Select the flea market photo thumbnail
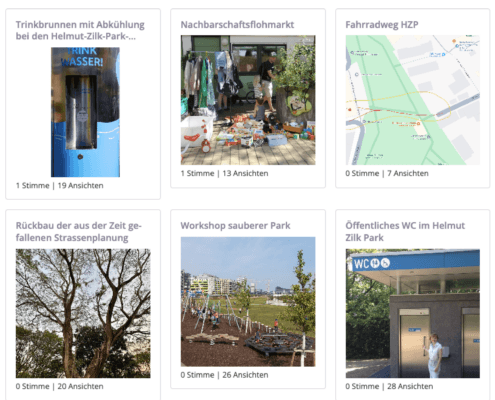 pos(248,100)
